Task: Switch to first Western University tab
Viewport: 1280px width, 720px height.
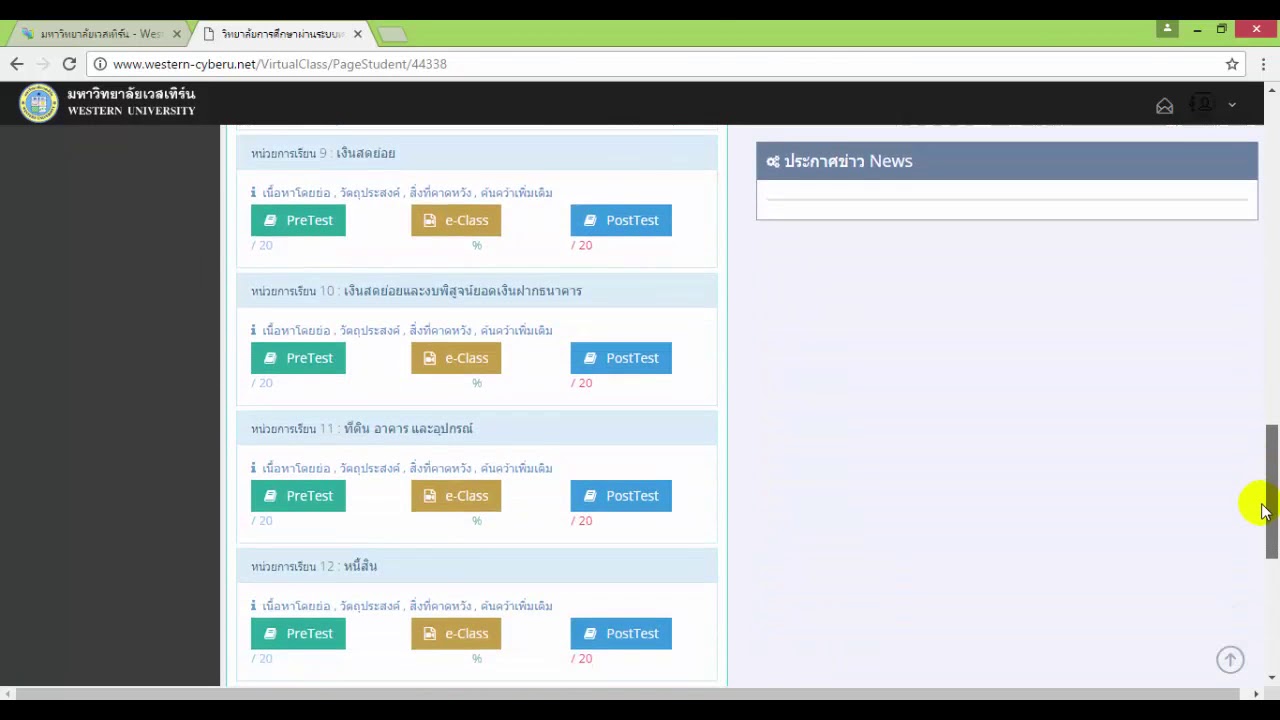Action: point(100,34)
